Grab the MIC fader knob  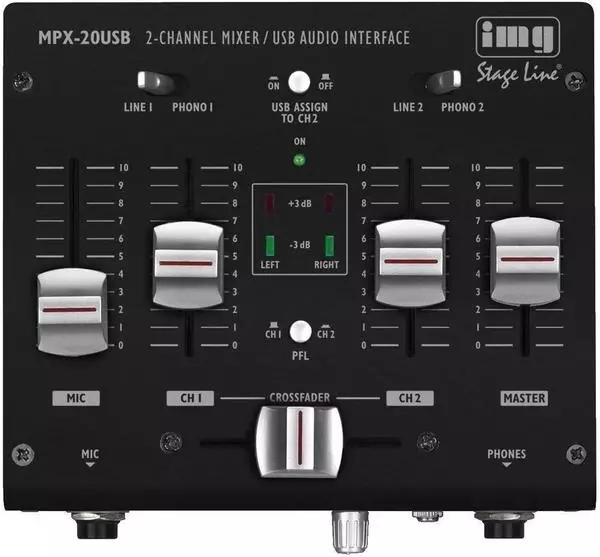coord(72,312)
